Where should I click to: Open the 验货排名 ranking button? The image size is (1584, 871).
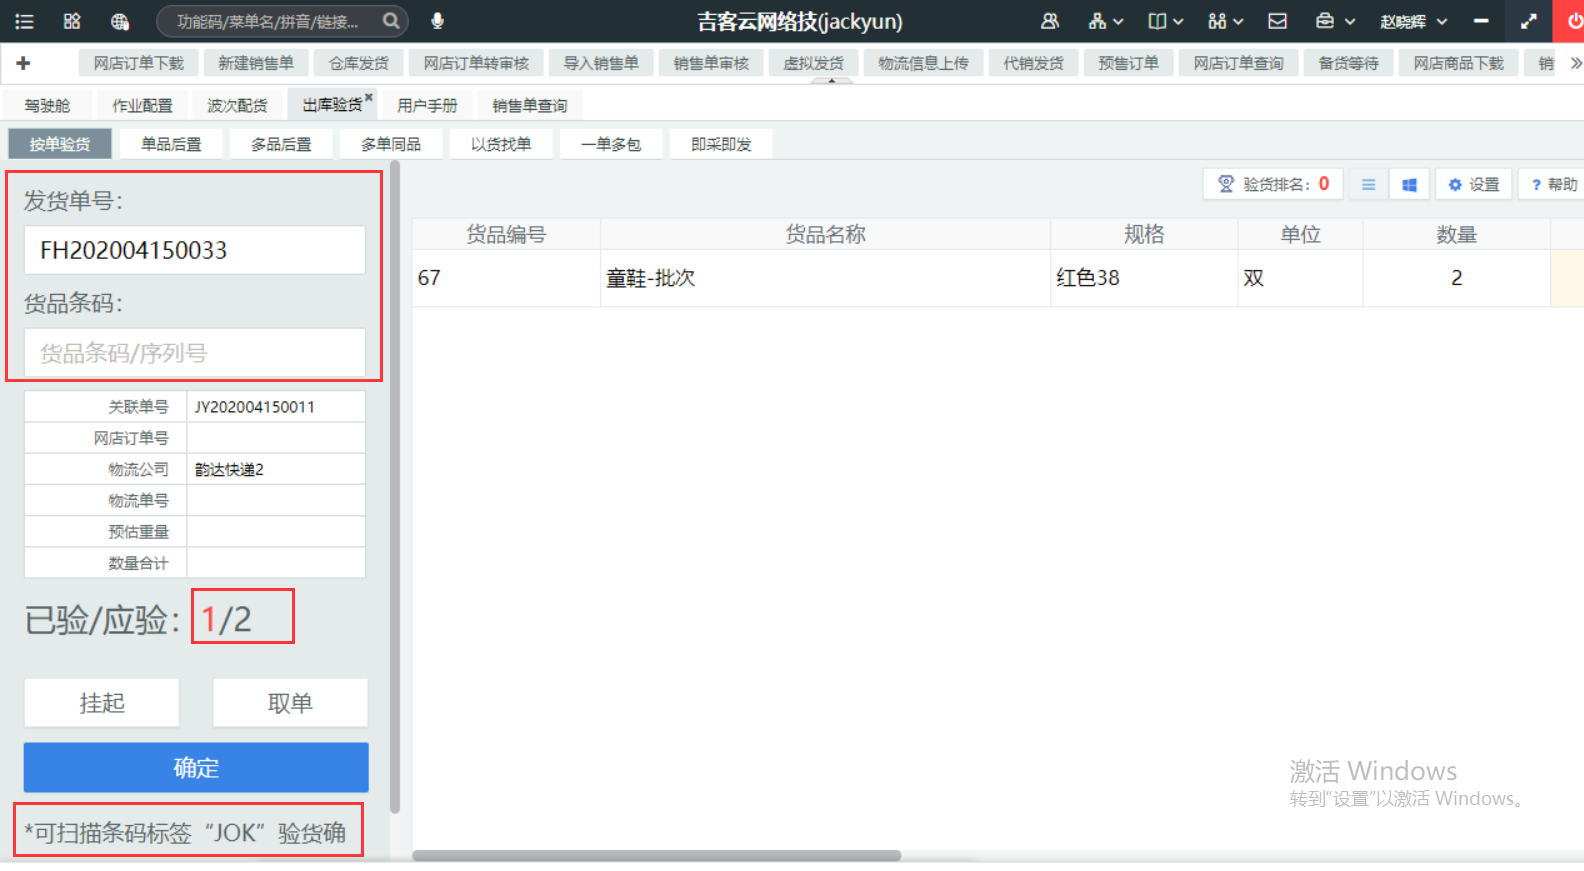click(1273, 184)
